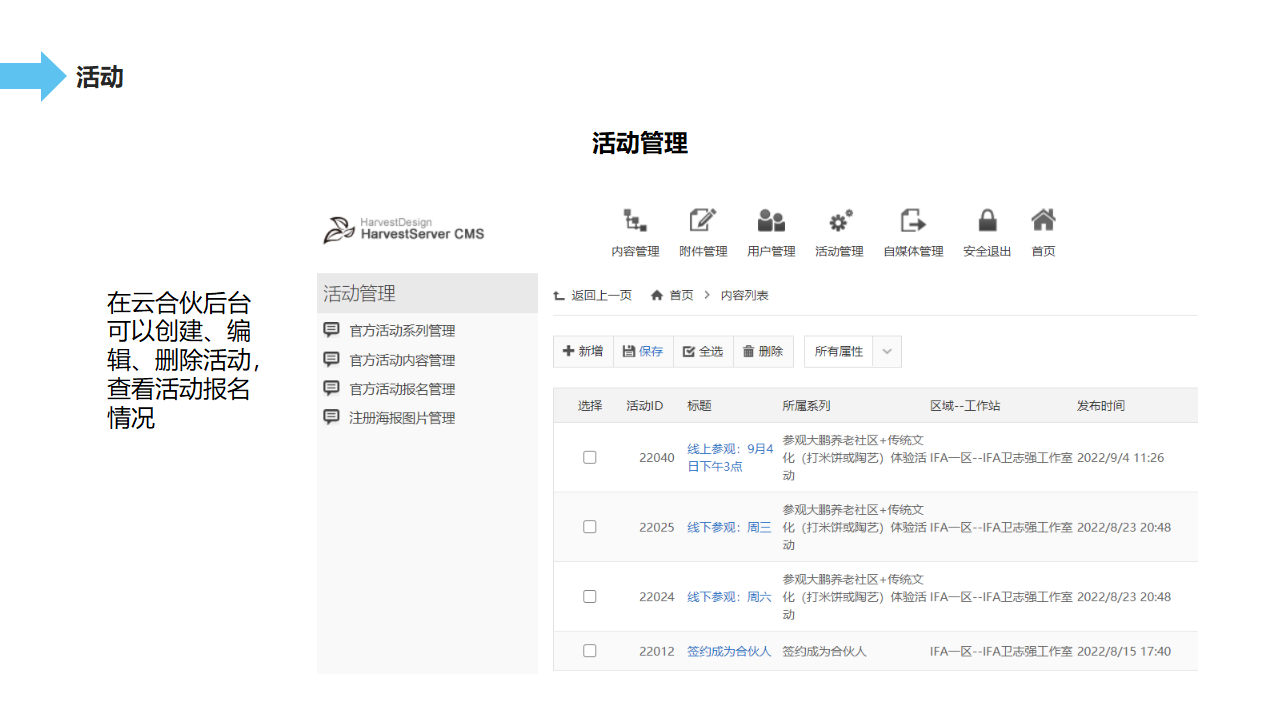This screenshot has height=720, width=1280.
Task: Open 注册海报图片管理 in sidebar
Action: (402, 418)
